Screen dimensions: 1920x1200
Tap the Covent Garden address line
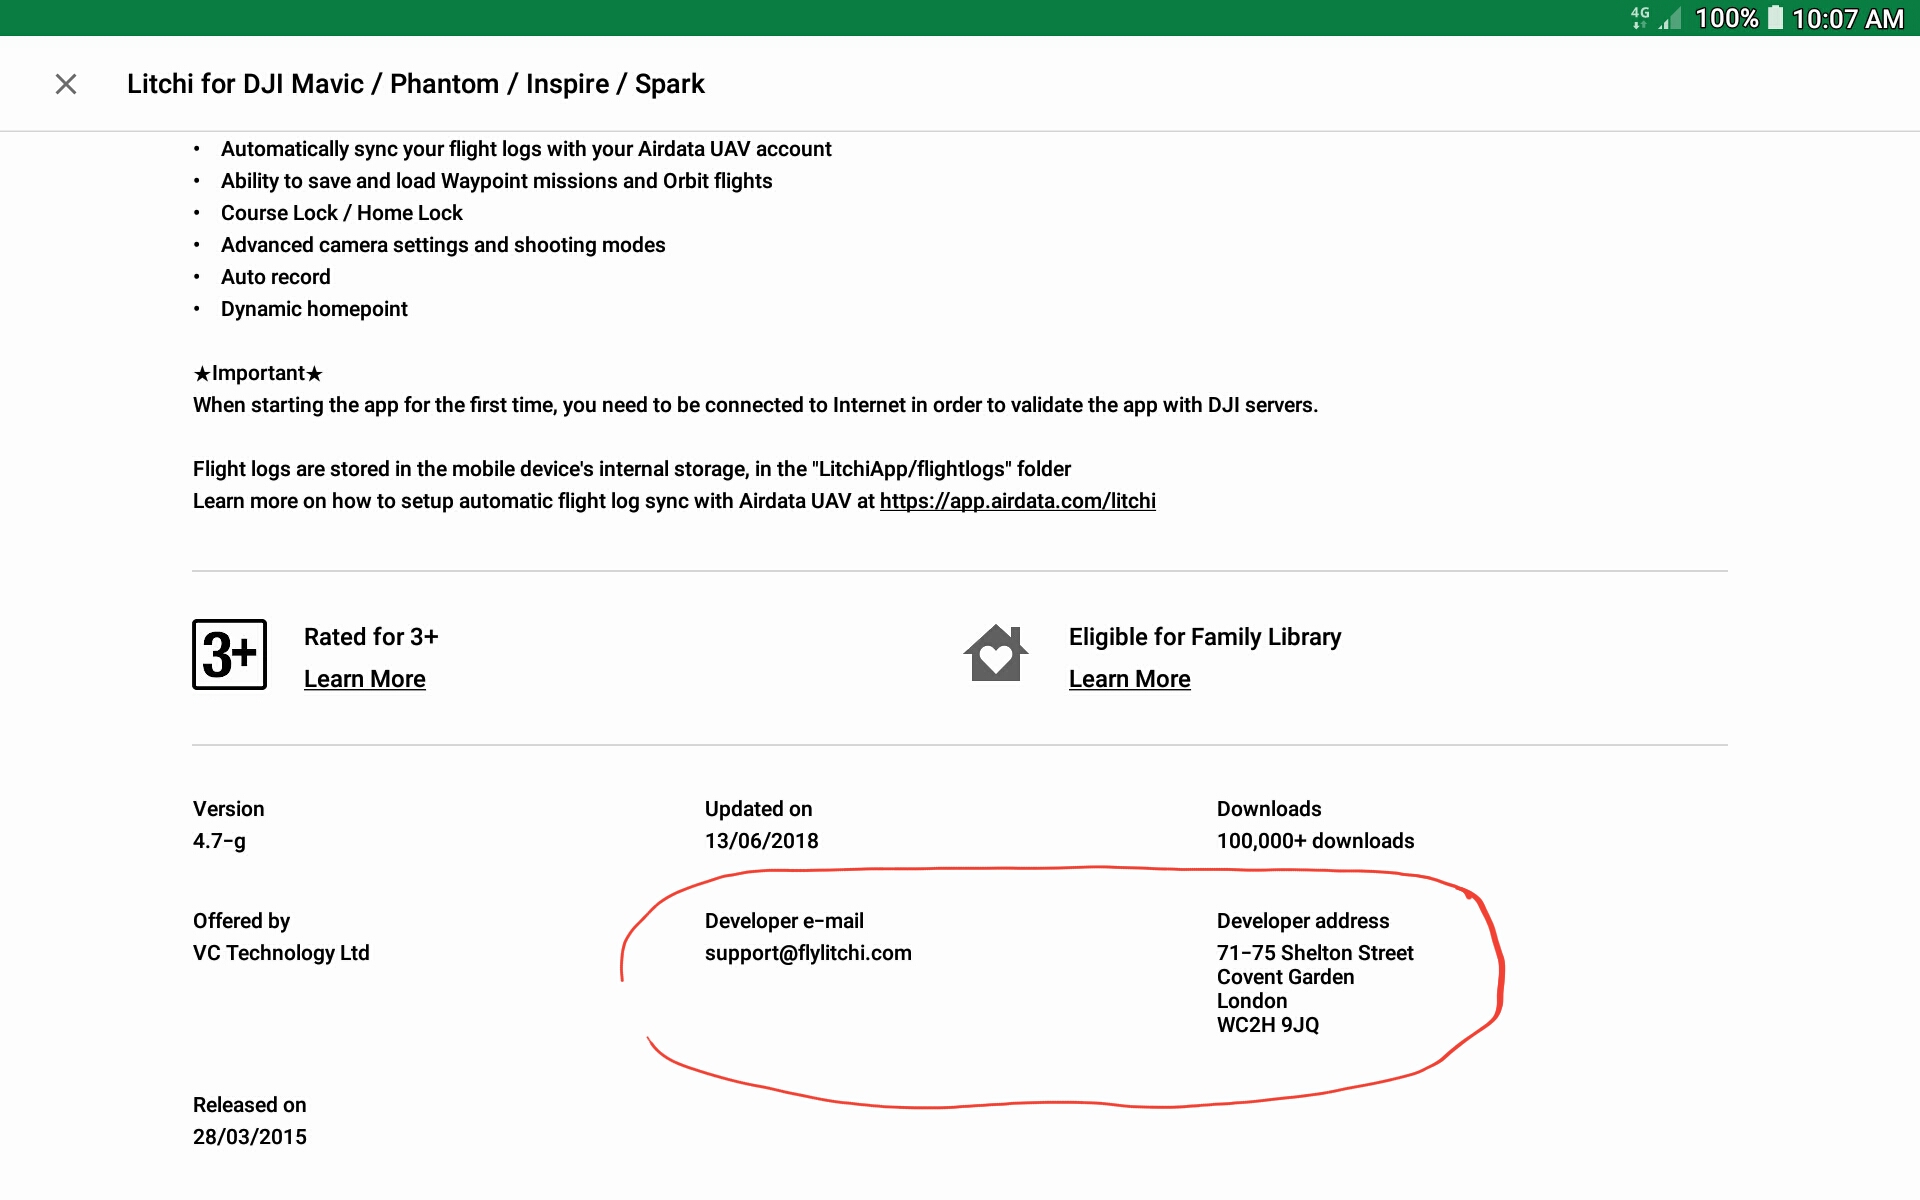1285,977
